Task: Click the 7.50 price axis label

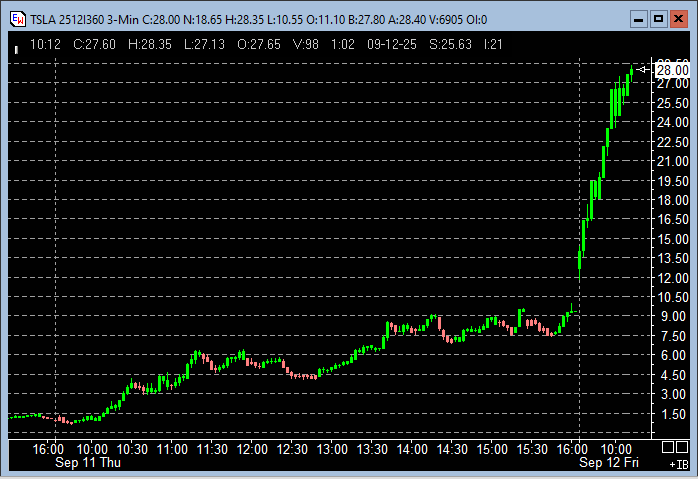Action: [x=673, y=336]
